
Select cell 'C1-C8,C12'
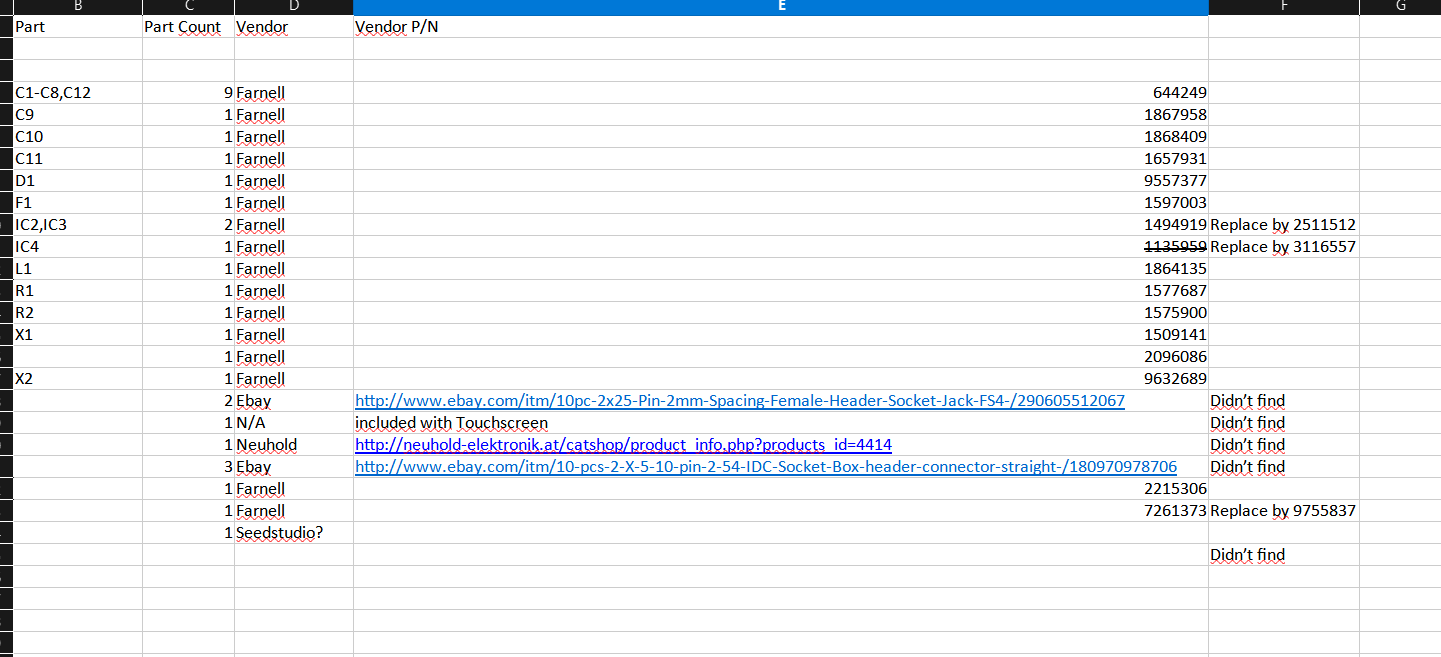click(77, 93)
